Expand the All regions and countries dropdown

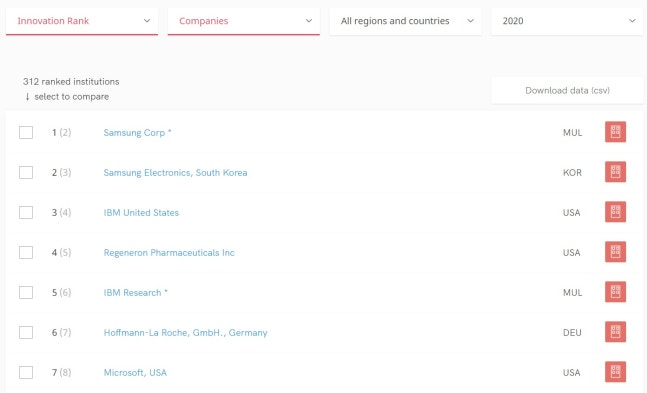405,21
